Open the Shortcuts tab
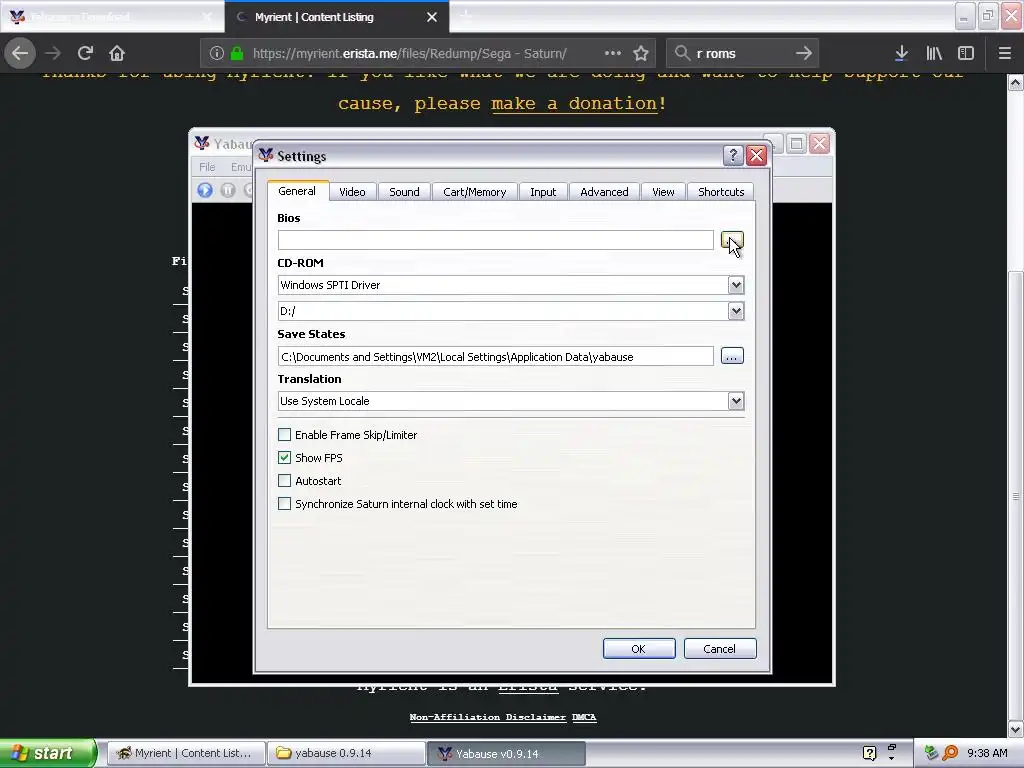The width and height of the screenshot is (1024, 768). (721, 192)
